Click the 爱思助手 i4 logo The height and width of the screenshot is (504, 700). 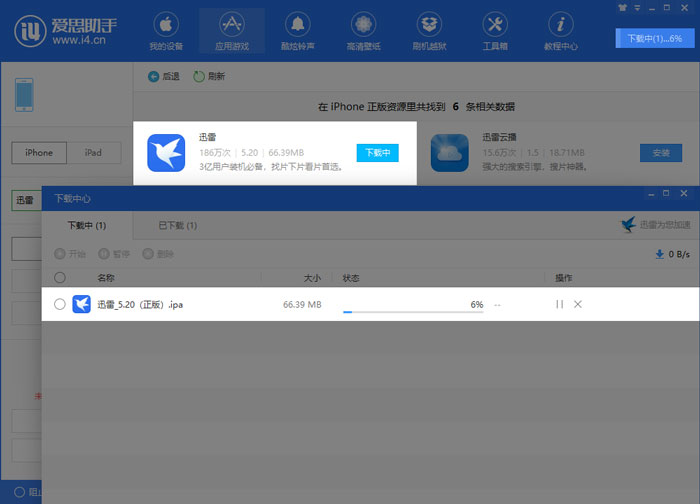click(66, 31)
